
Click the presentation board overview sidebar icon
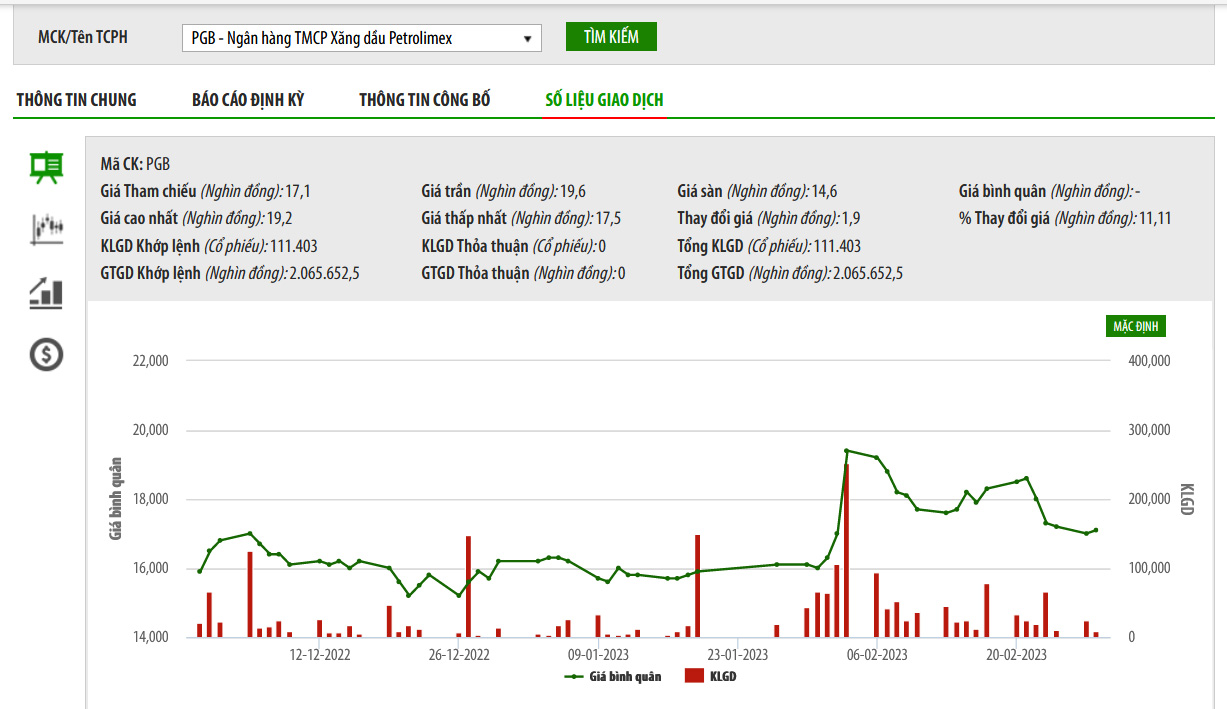point(46,167)
